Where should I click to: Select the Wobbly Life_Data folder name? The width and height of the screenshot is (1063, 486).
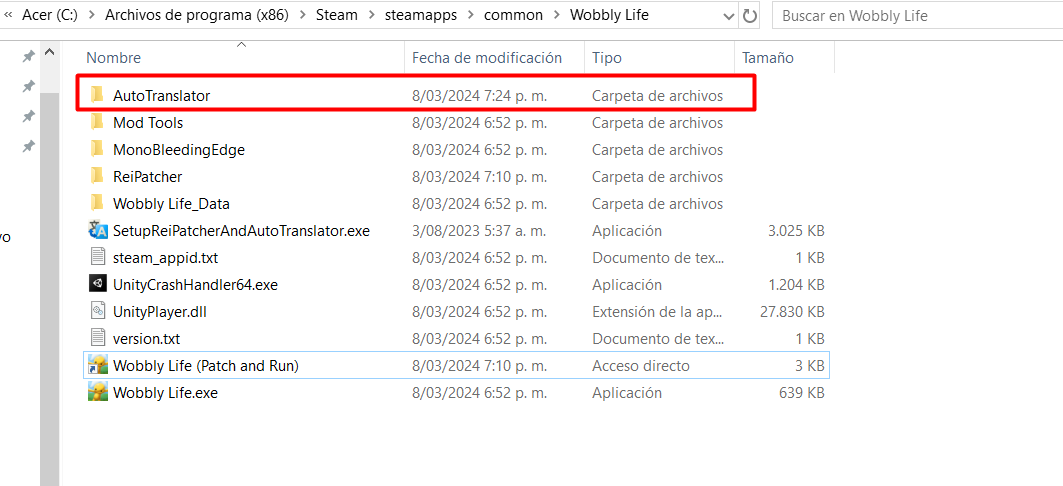coord(172,203)
